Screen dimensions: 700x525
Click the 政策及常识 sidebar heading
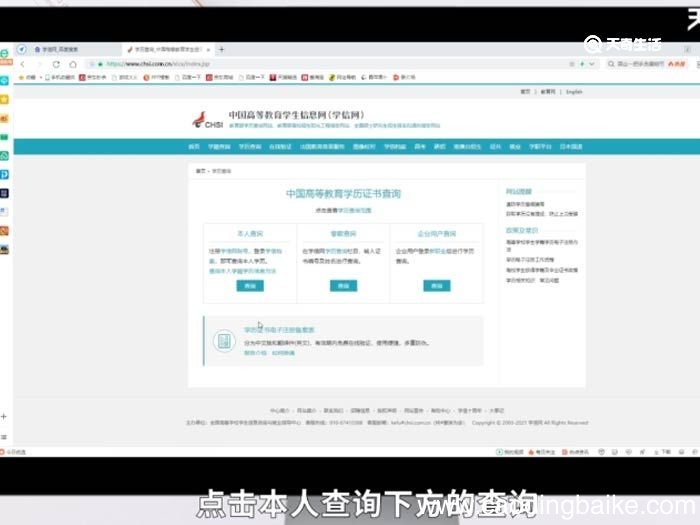pos(522,230)
